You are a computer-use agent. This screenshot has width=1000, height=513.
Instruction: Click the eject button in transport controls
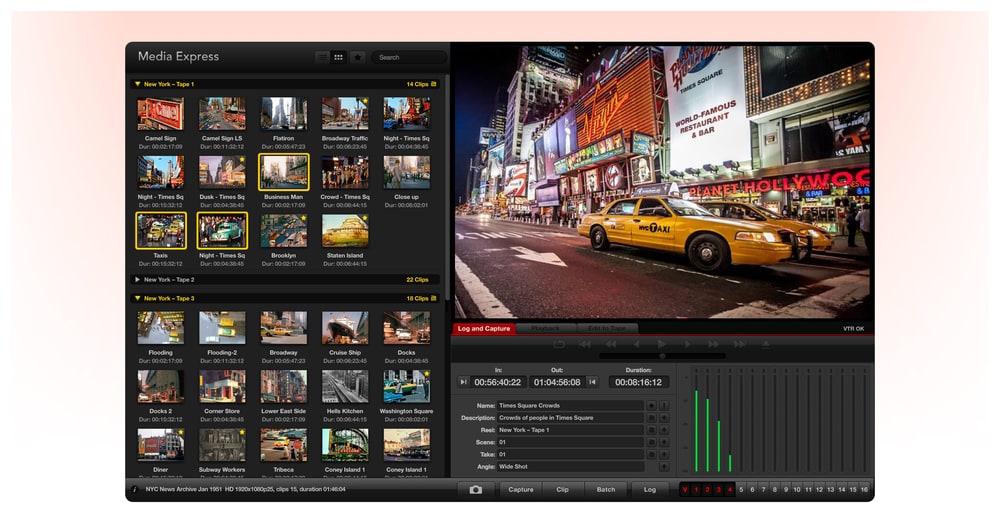point(765,344)
